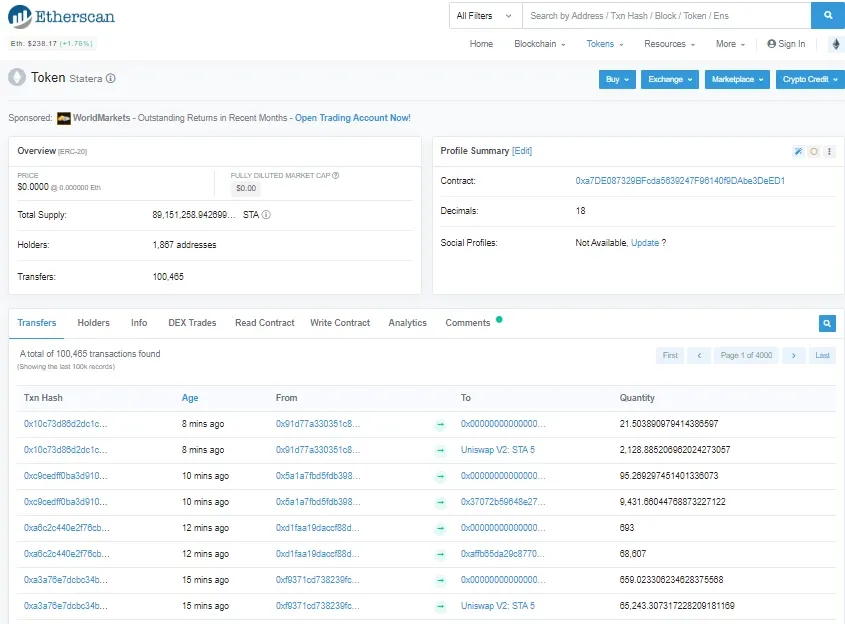The width and height of the screenshot is (845, 624).
Task: Click the Edit link in Profile Summary
Action: click(x=522, y=151)
